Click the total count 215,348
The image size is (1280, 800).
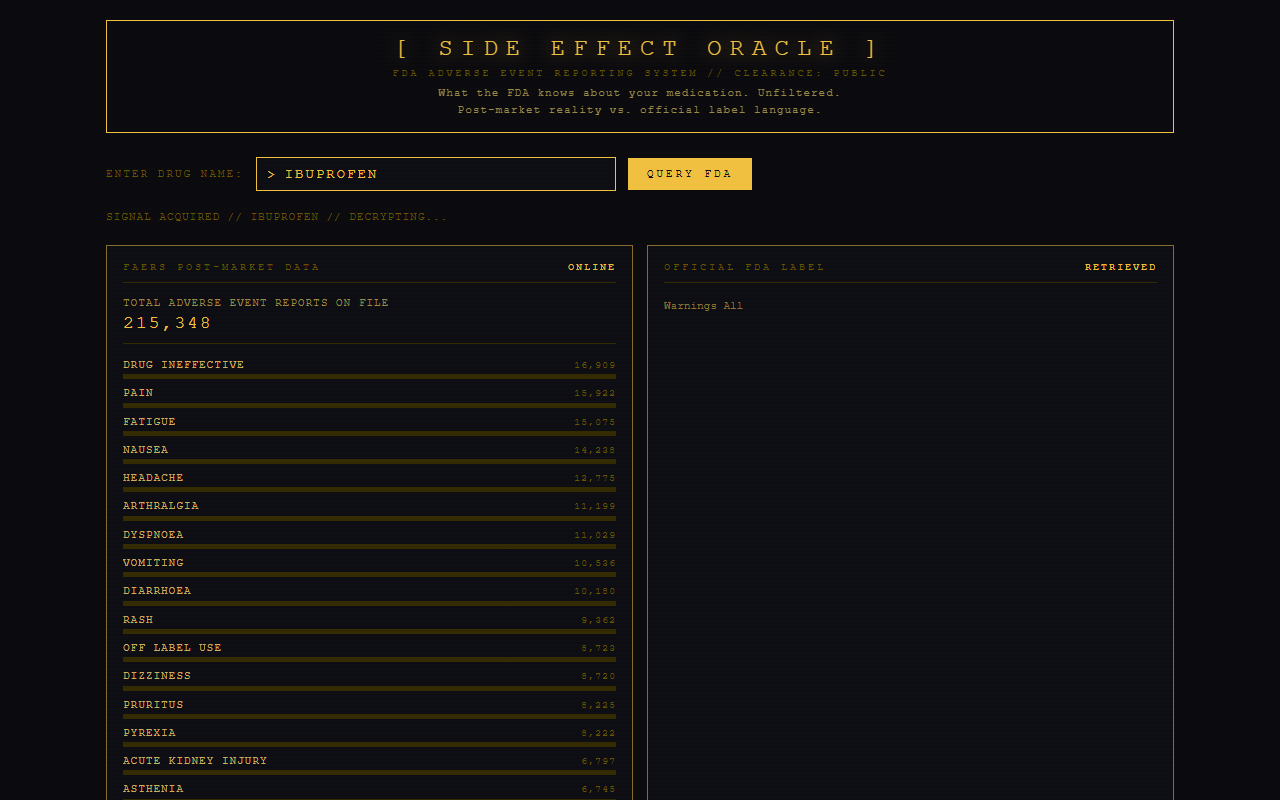[167, 323]
